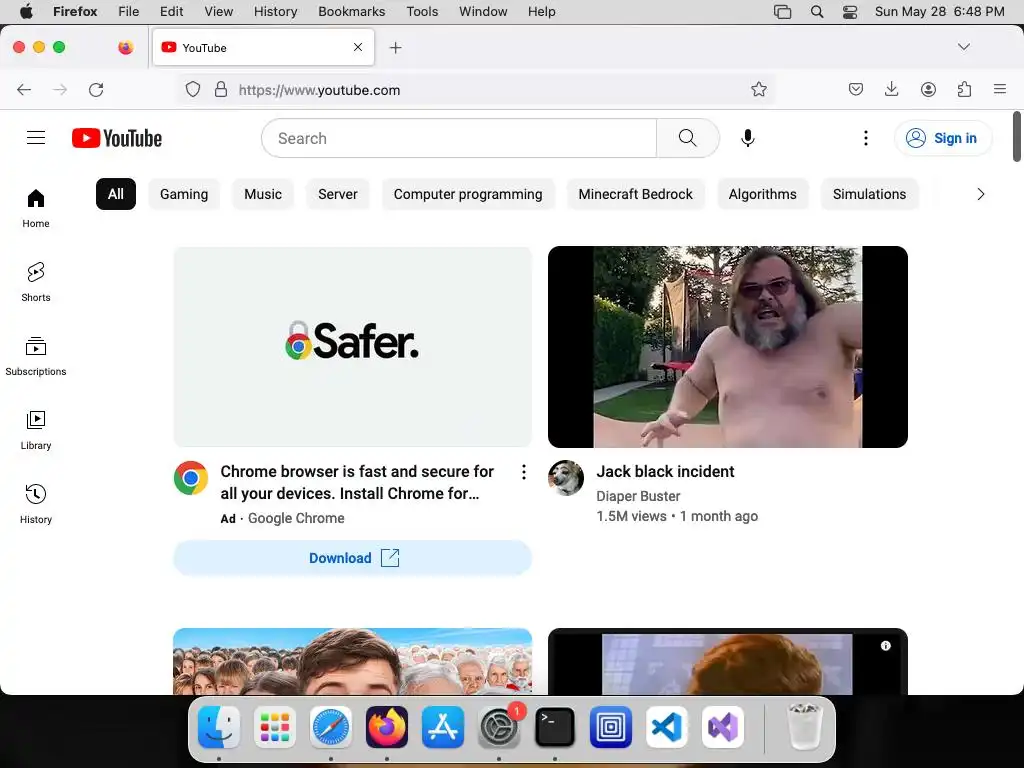The image size is (1024, 768).
Task: Click the Firefox address bar URL
Action: (x=319, y=90)
